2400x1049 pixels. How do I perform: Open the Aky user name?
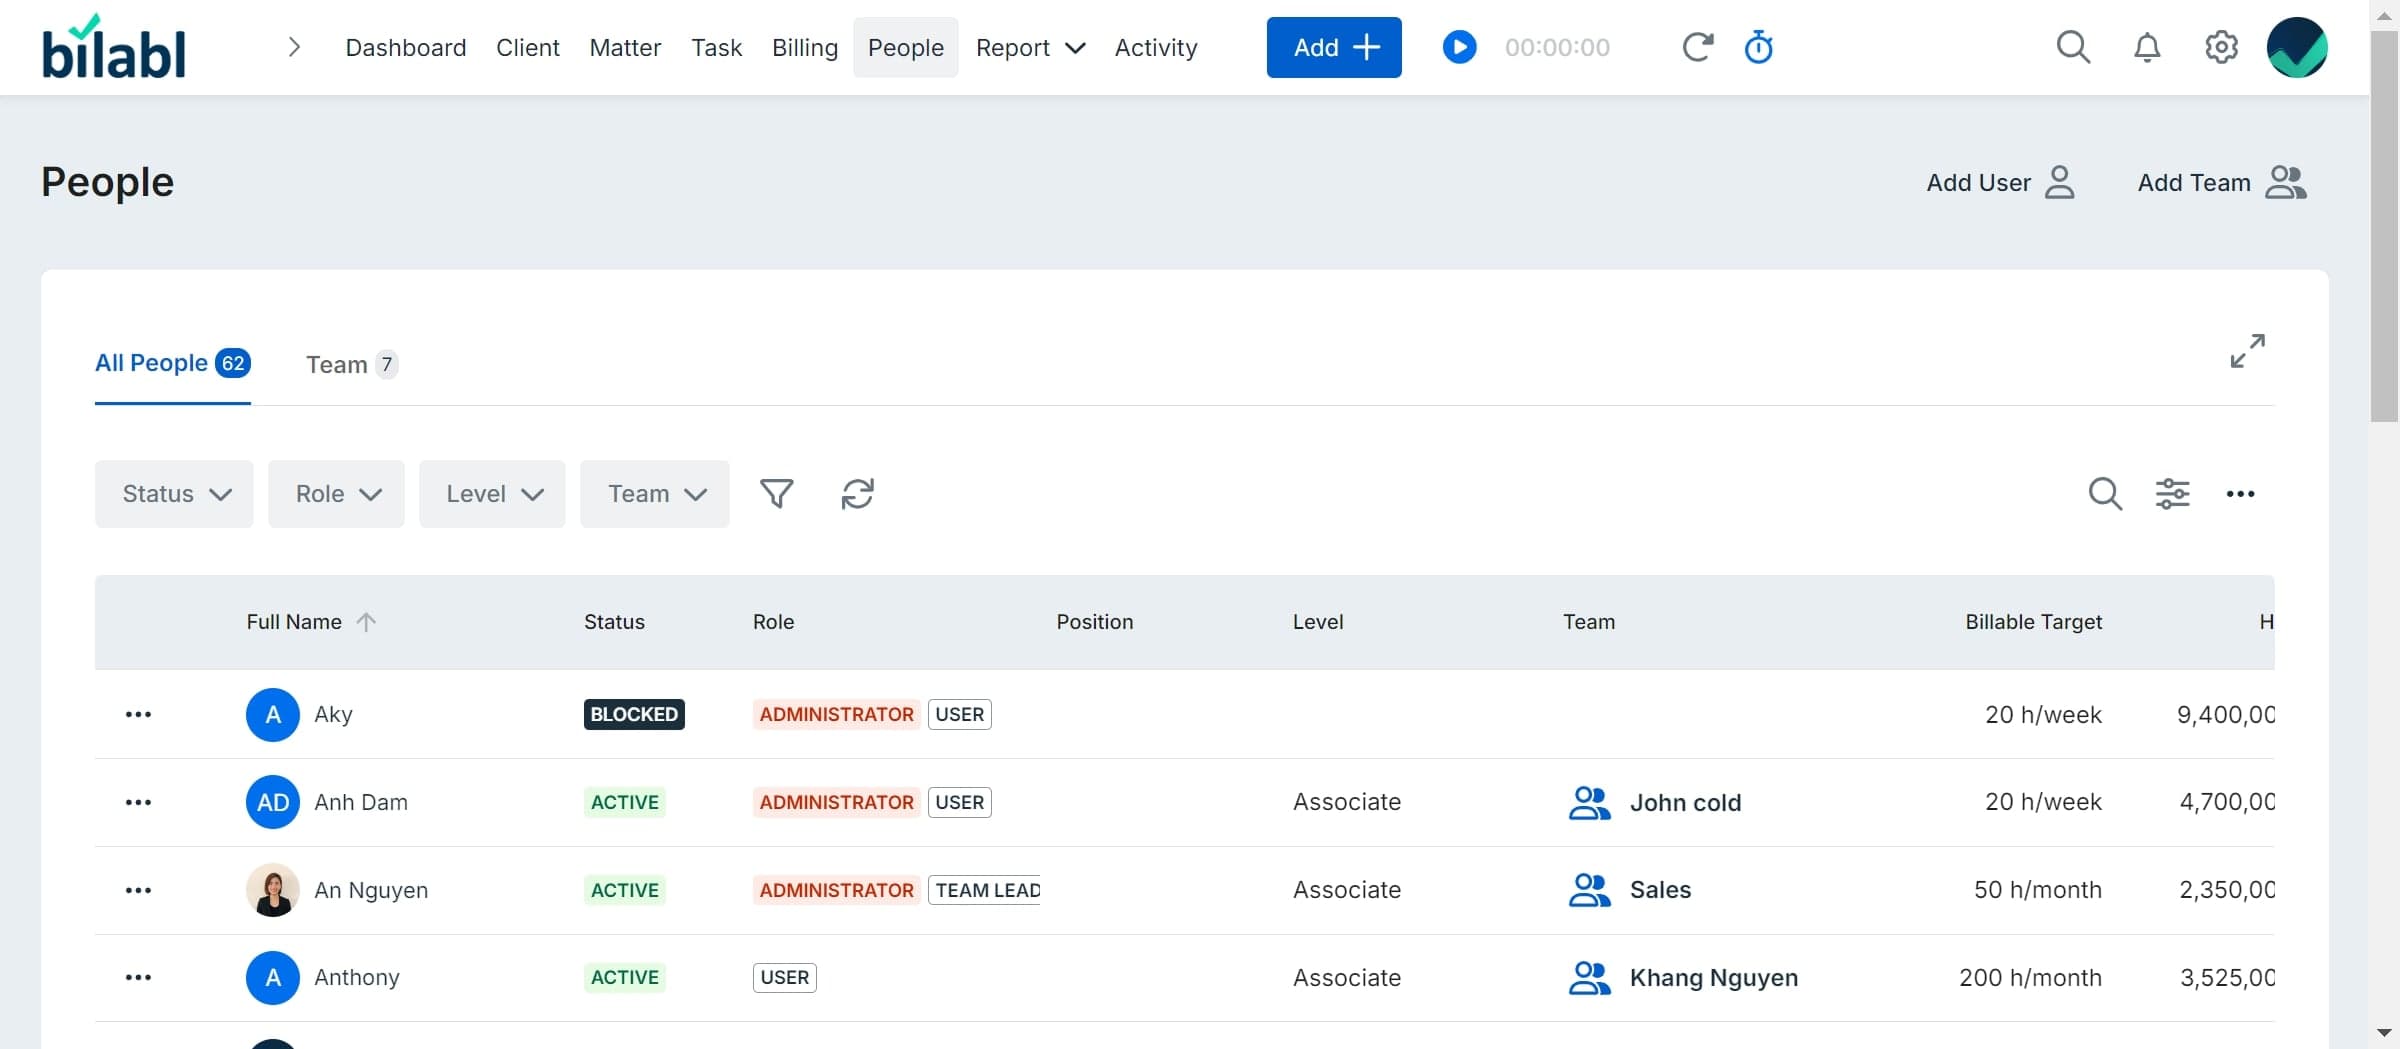click(333, 714)
